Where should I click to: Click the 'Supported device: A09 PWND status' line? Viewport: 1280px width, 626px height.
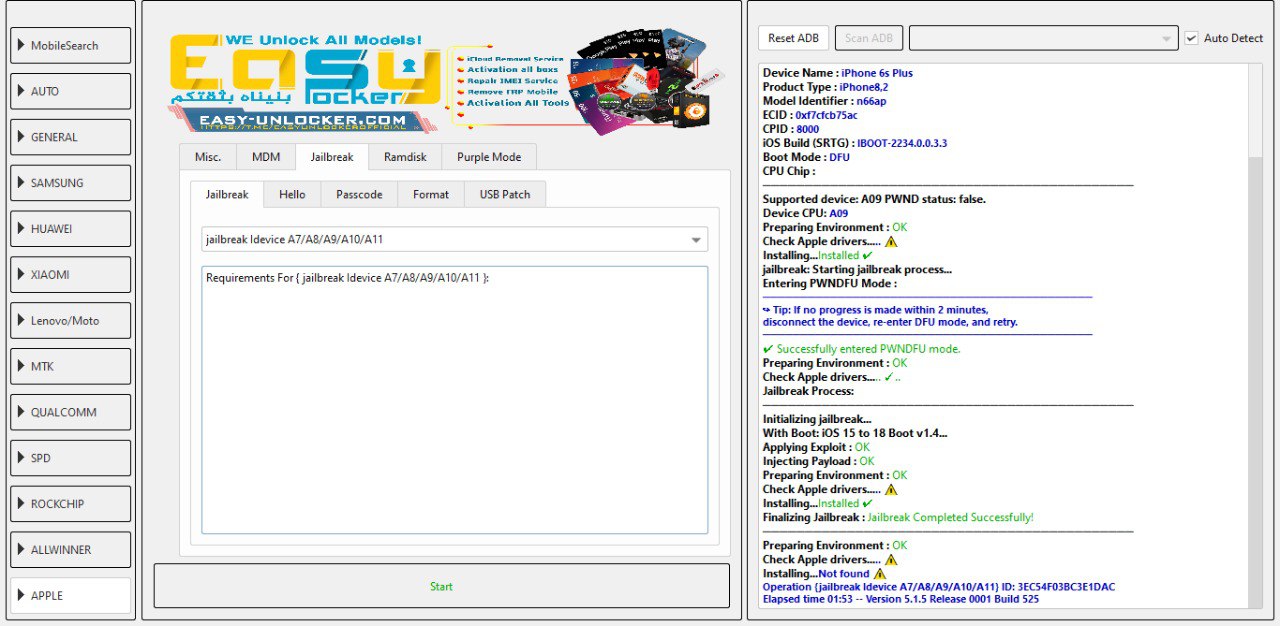pyautogui.click(x=874, y=199)
